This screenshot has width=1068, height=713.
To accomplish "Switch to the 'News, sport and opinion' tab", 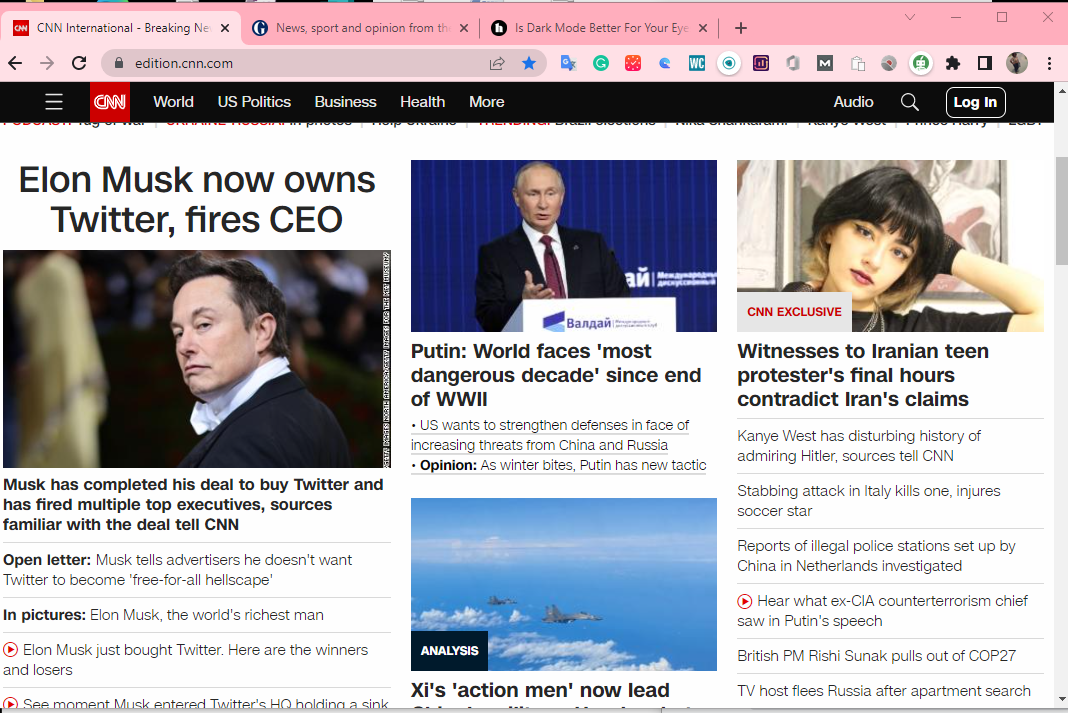I will (x=360, y=28).
